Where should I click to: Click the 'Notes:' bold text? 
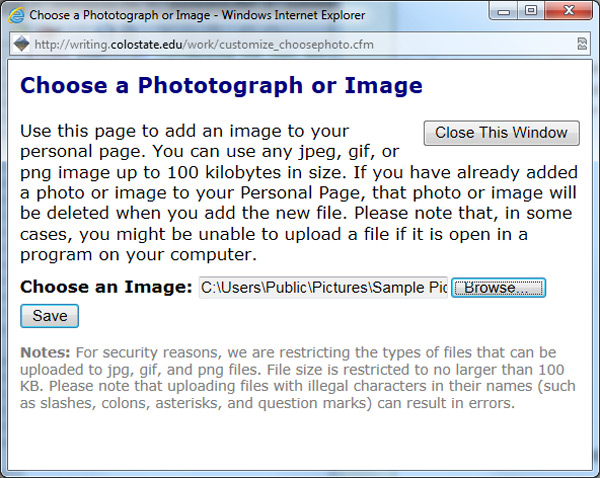[x=45, y=352]
